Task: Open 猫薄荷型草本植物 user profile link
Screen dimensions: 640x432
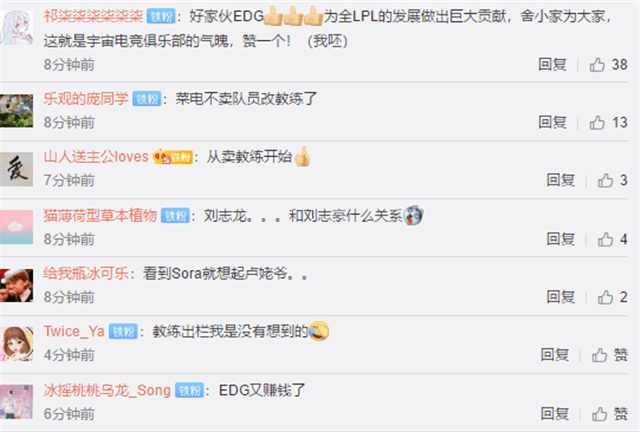Action: (x=100, y=215)
